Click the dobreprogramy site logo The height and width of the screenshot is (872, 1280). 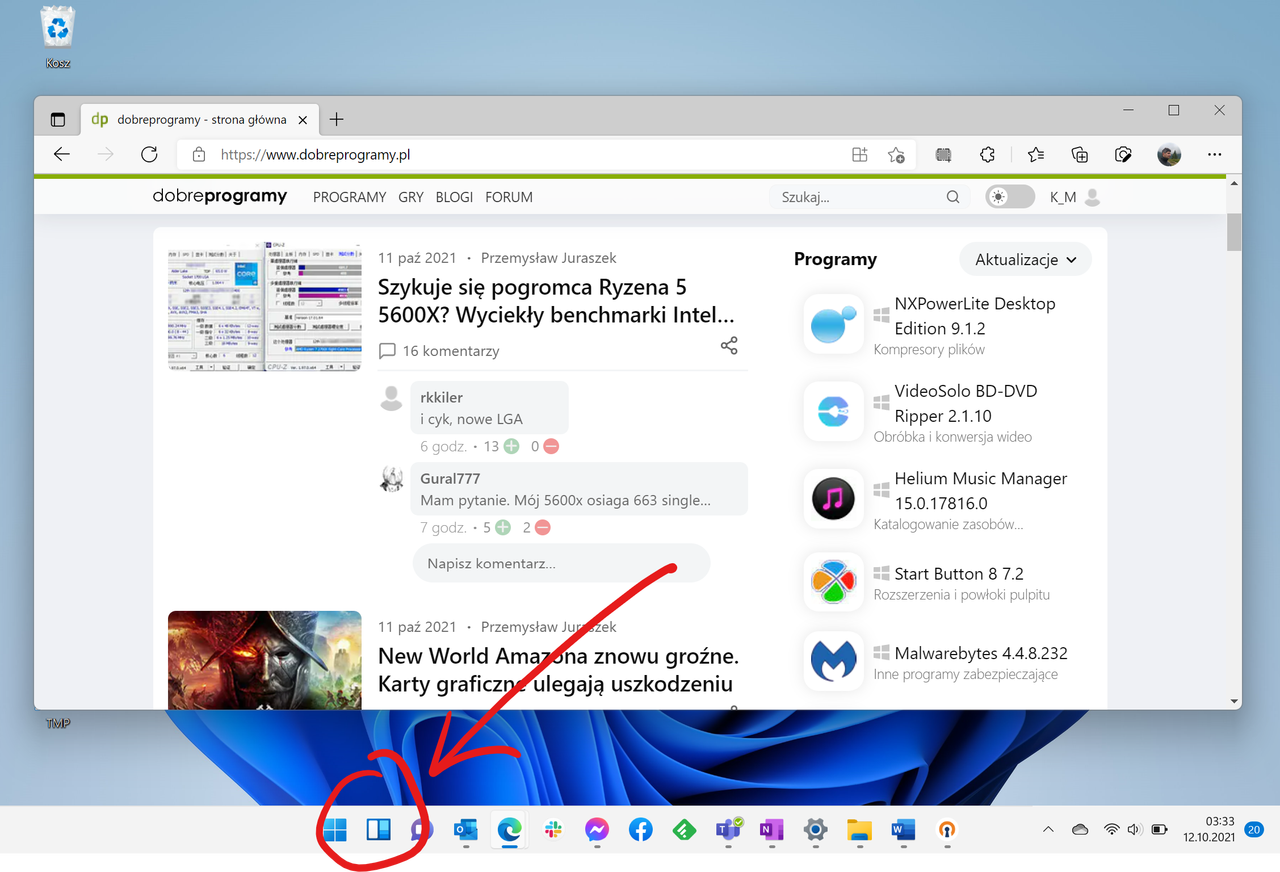click(x=220, y=196)
